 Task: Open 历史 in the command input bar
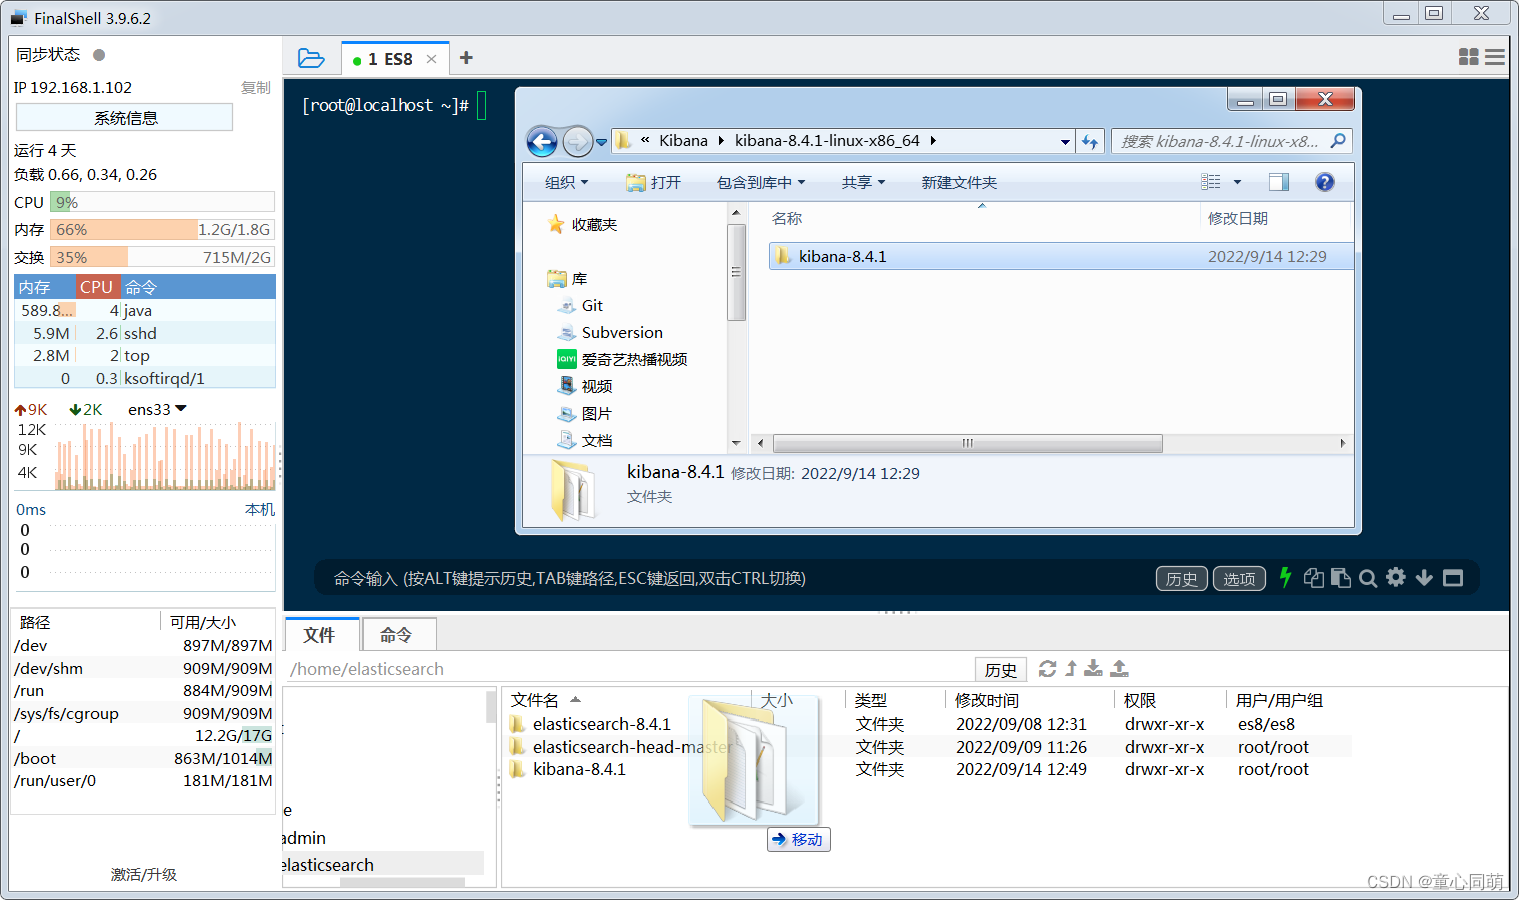tap(1181, 578)
